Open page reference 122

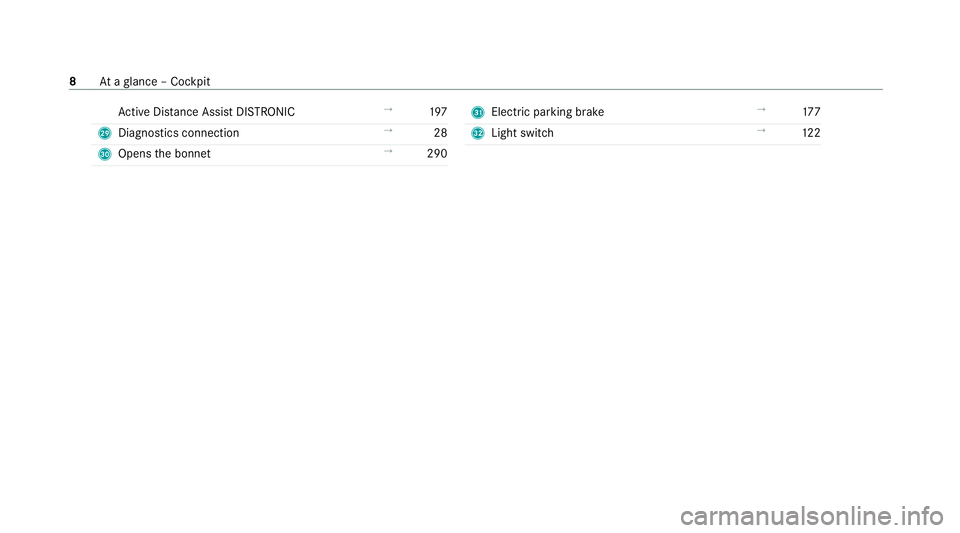(811, 133)
